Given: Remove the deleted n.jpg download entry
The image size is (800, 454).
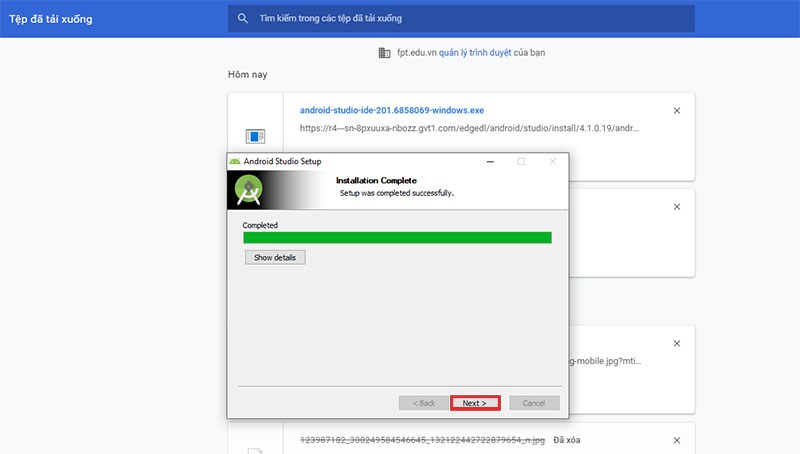Looking at the screenshot, I should (x=677, y=440).
